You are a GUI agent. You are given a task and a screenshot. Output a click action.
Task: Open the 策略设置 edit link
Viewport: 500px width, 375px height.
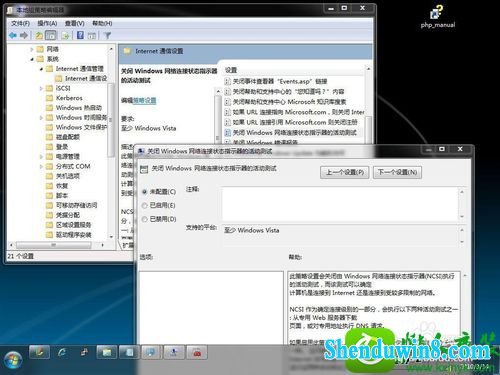pos(145,100)
